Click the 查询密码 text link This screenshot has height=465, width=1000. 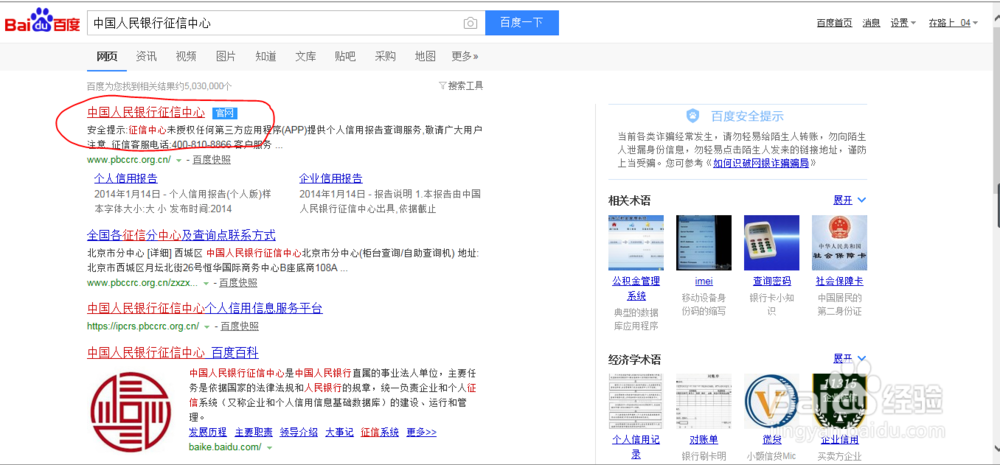pyautogui.click(x=772, y=281)
